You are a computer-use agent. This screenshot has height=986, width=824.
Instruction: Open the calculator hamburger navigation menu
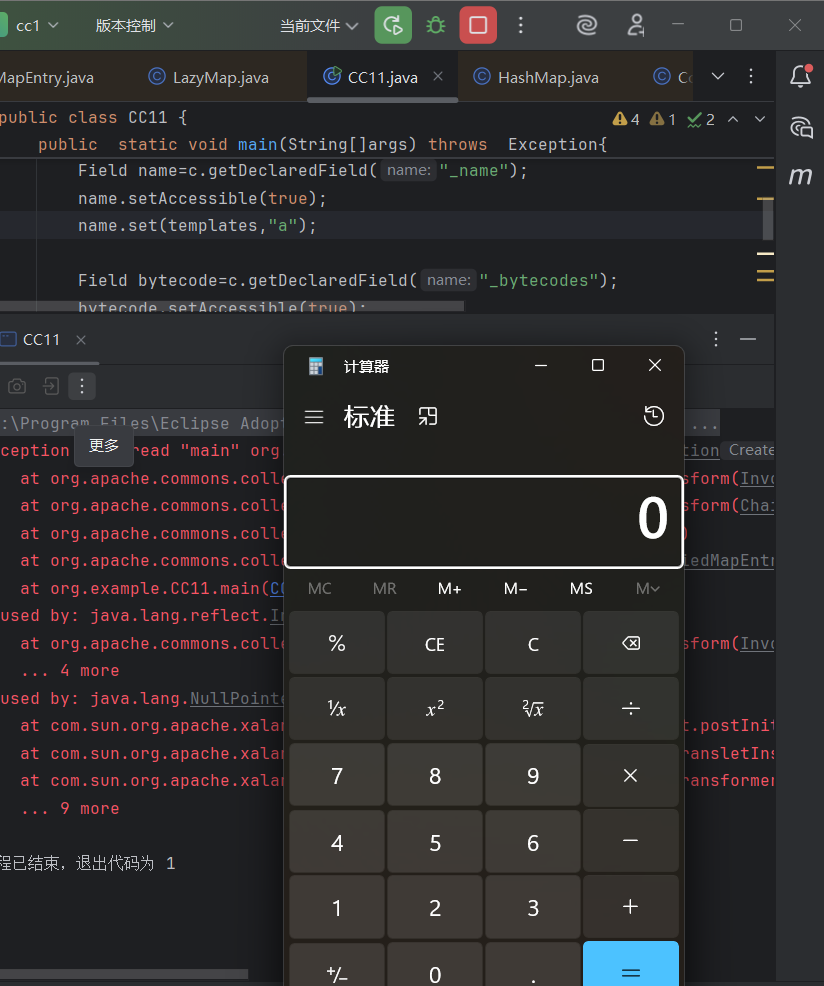pyautogui.click(x=314, y=417)
